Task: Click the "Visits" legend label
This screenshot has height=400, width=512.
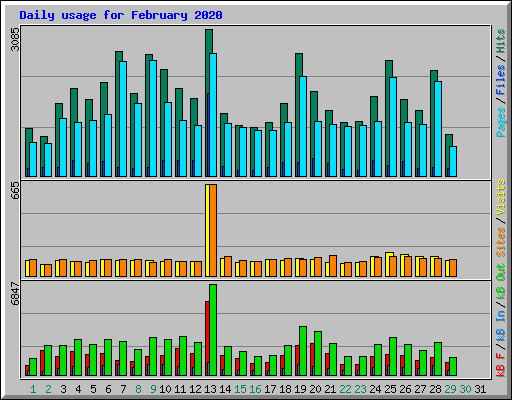Action: 500,197
